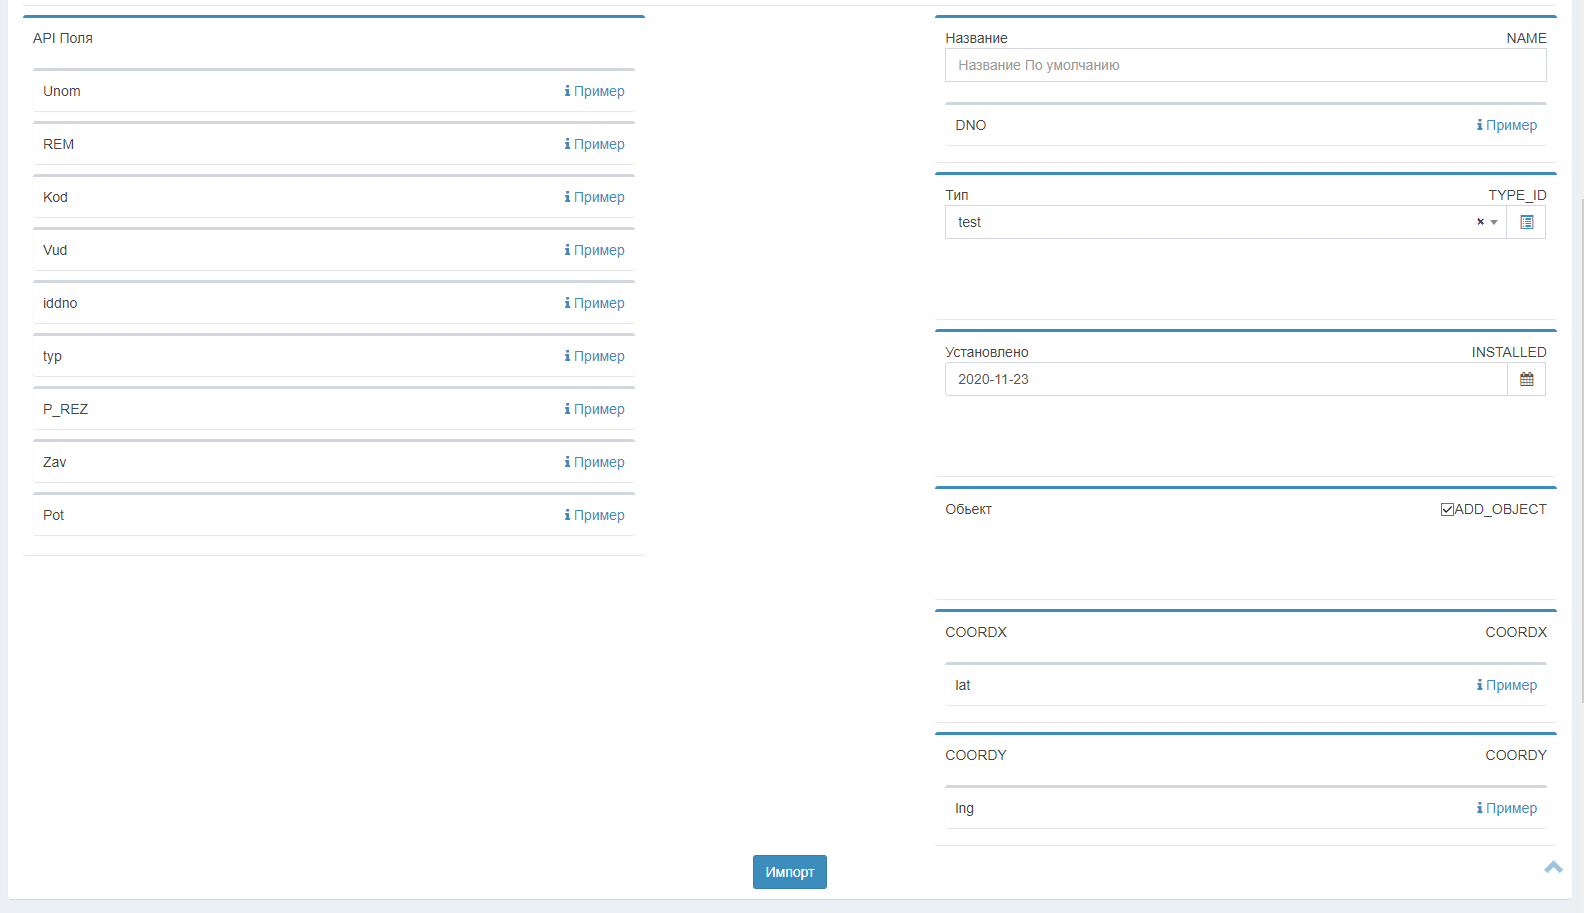This screenshot has width=1584, height=913.
Task: Clear the selected 'test' type value
Action: tap(1480, 222)
